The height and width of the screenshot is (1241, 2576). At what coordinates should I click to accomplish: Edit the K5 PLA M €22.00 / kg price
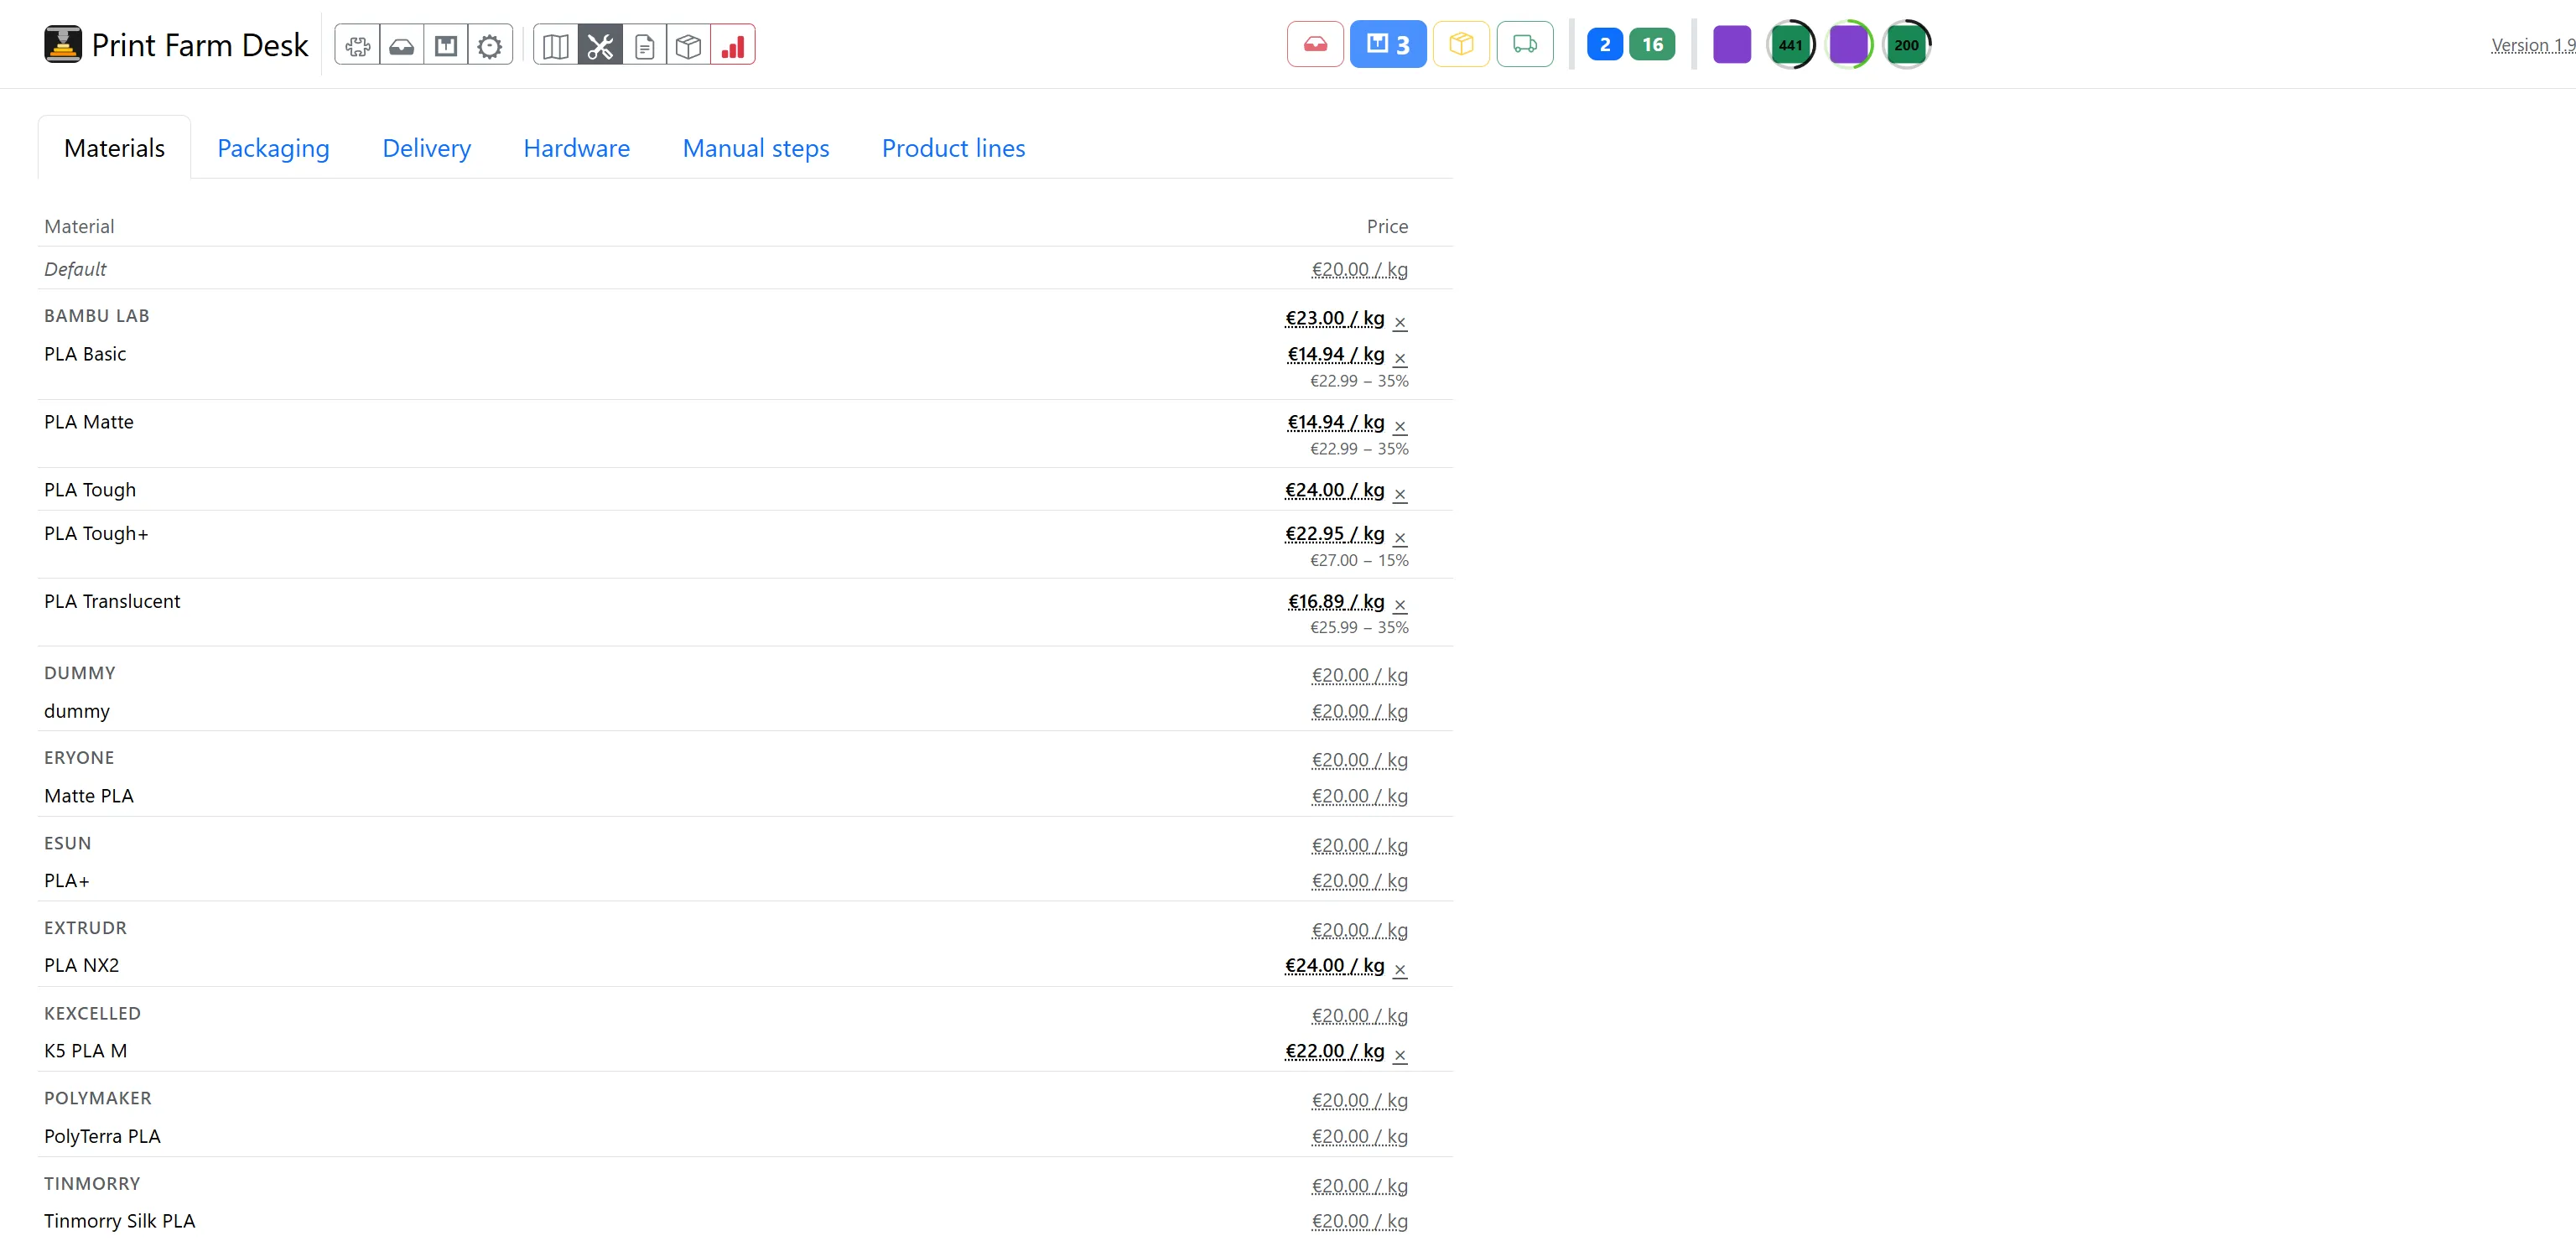coord(1334,1051)
